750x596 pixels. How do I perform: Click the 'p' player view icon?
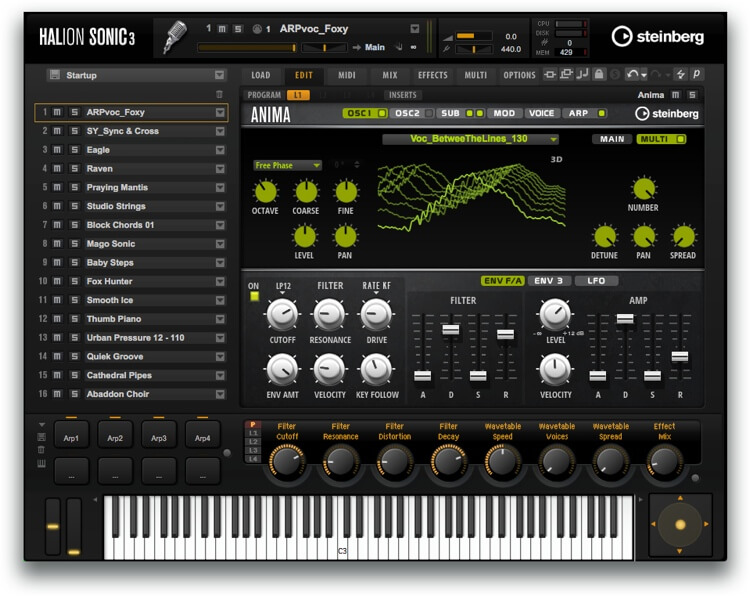tap(696, 74)
